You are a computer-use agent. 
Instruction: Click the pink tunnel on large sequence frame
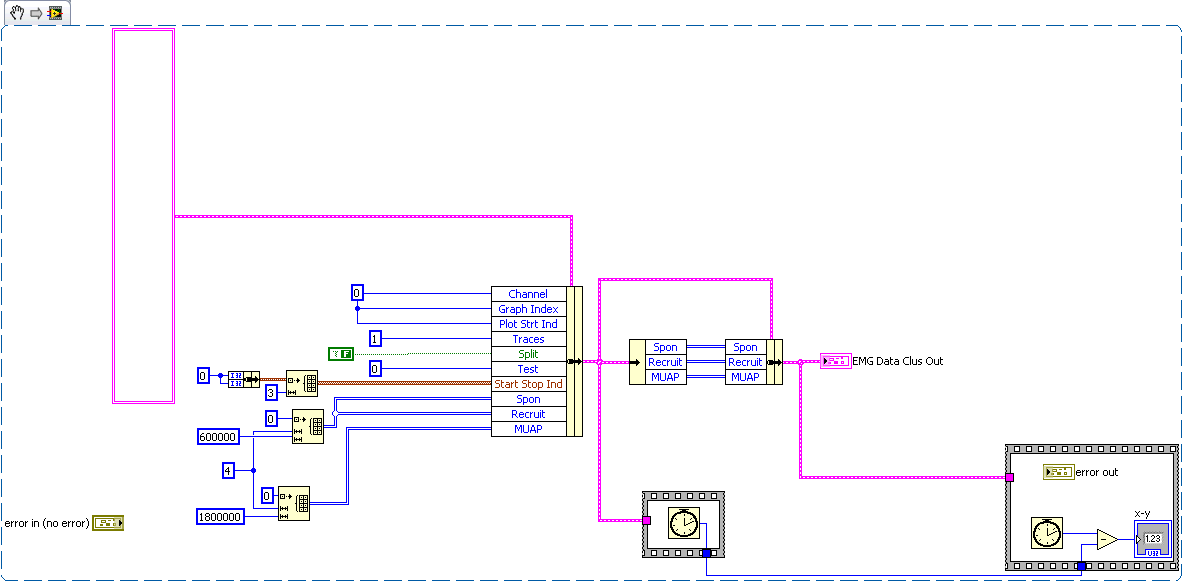pos(1009,477)
